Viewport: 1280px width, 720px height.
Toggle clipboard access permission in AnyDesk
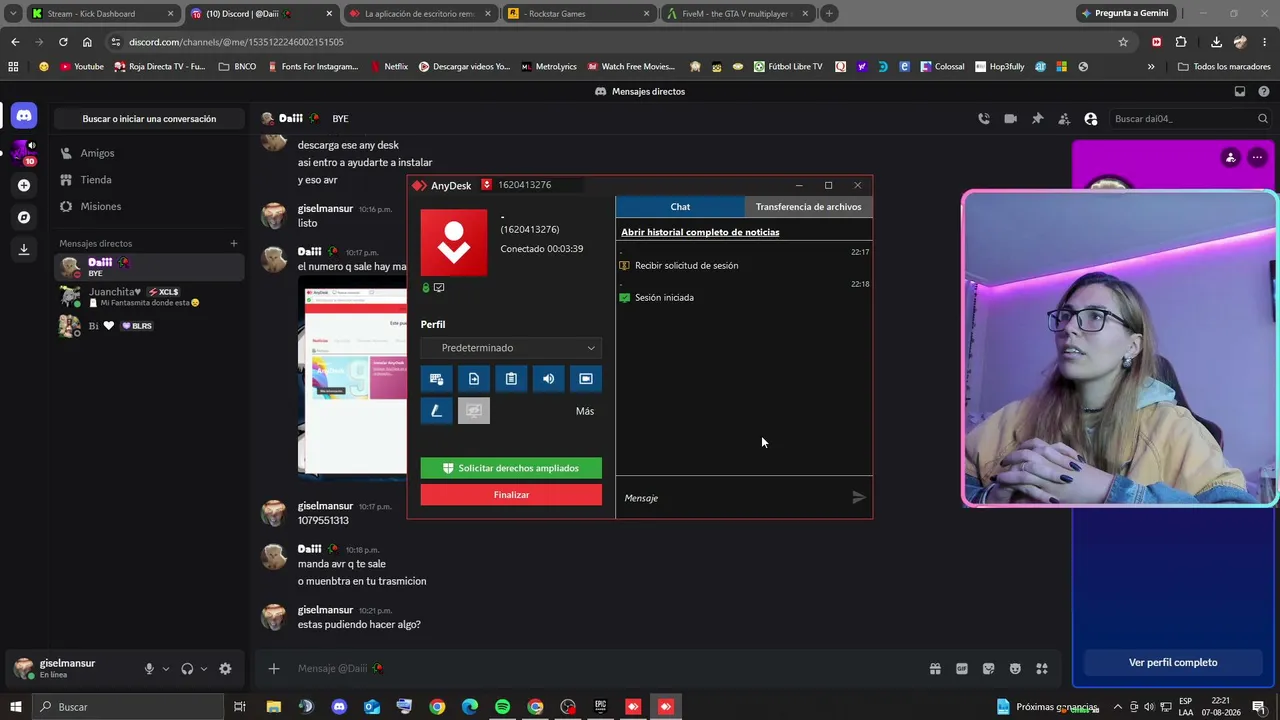click(511, 379)
